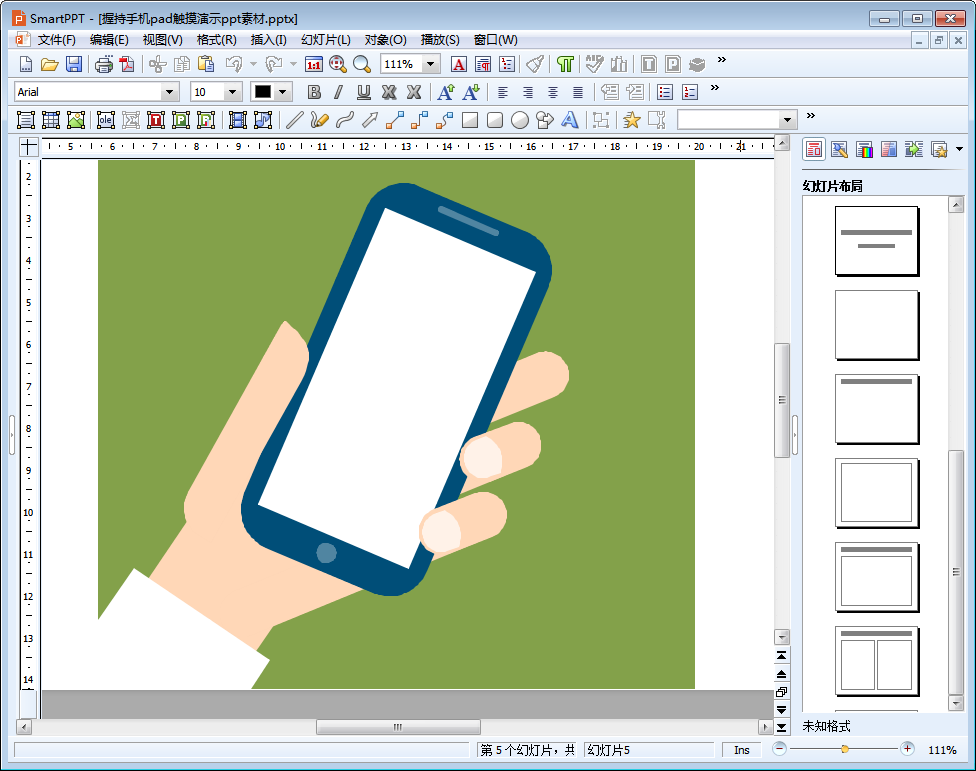Click the zoom in plus button

(x=908, y=749)
